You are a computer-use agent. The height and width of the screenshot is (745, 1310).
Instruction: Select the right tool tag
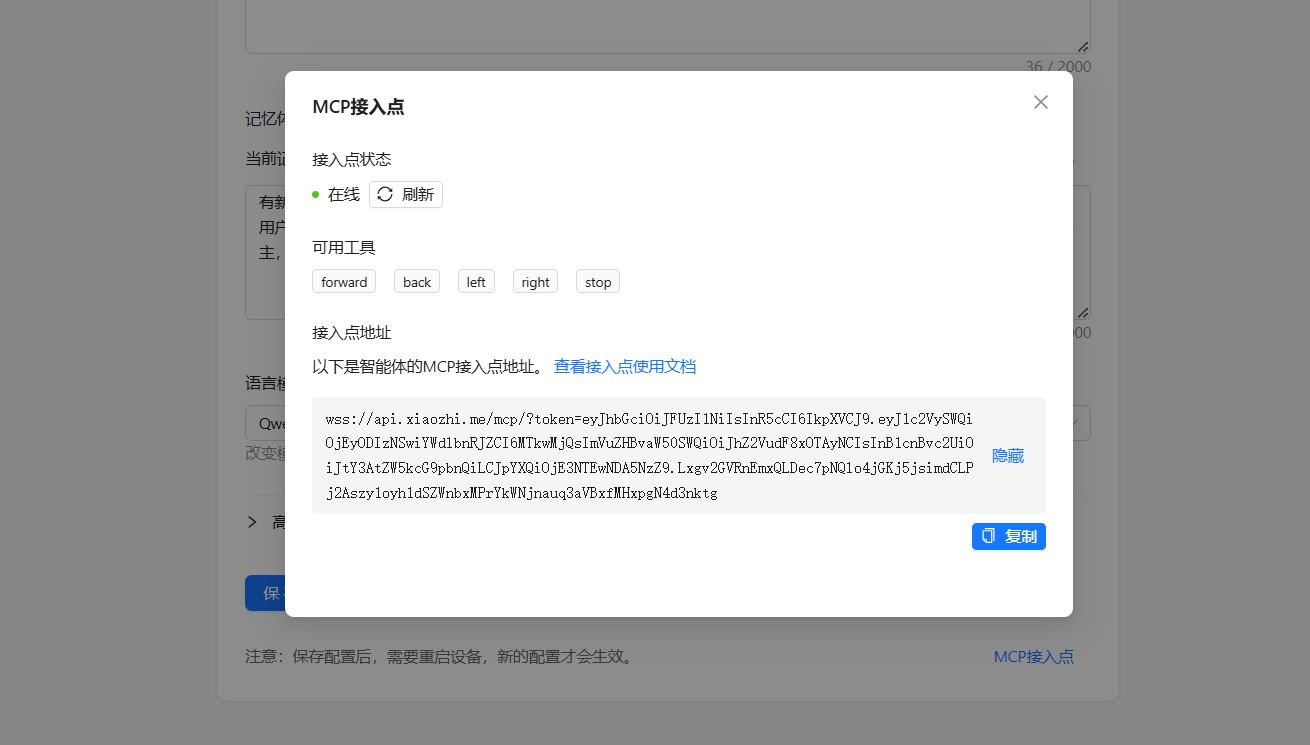click(535, 282)
